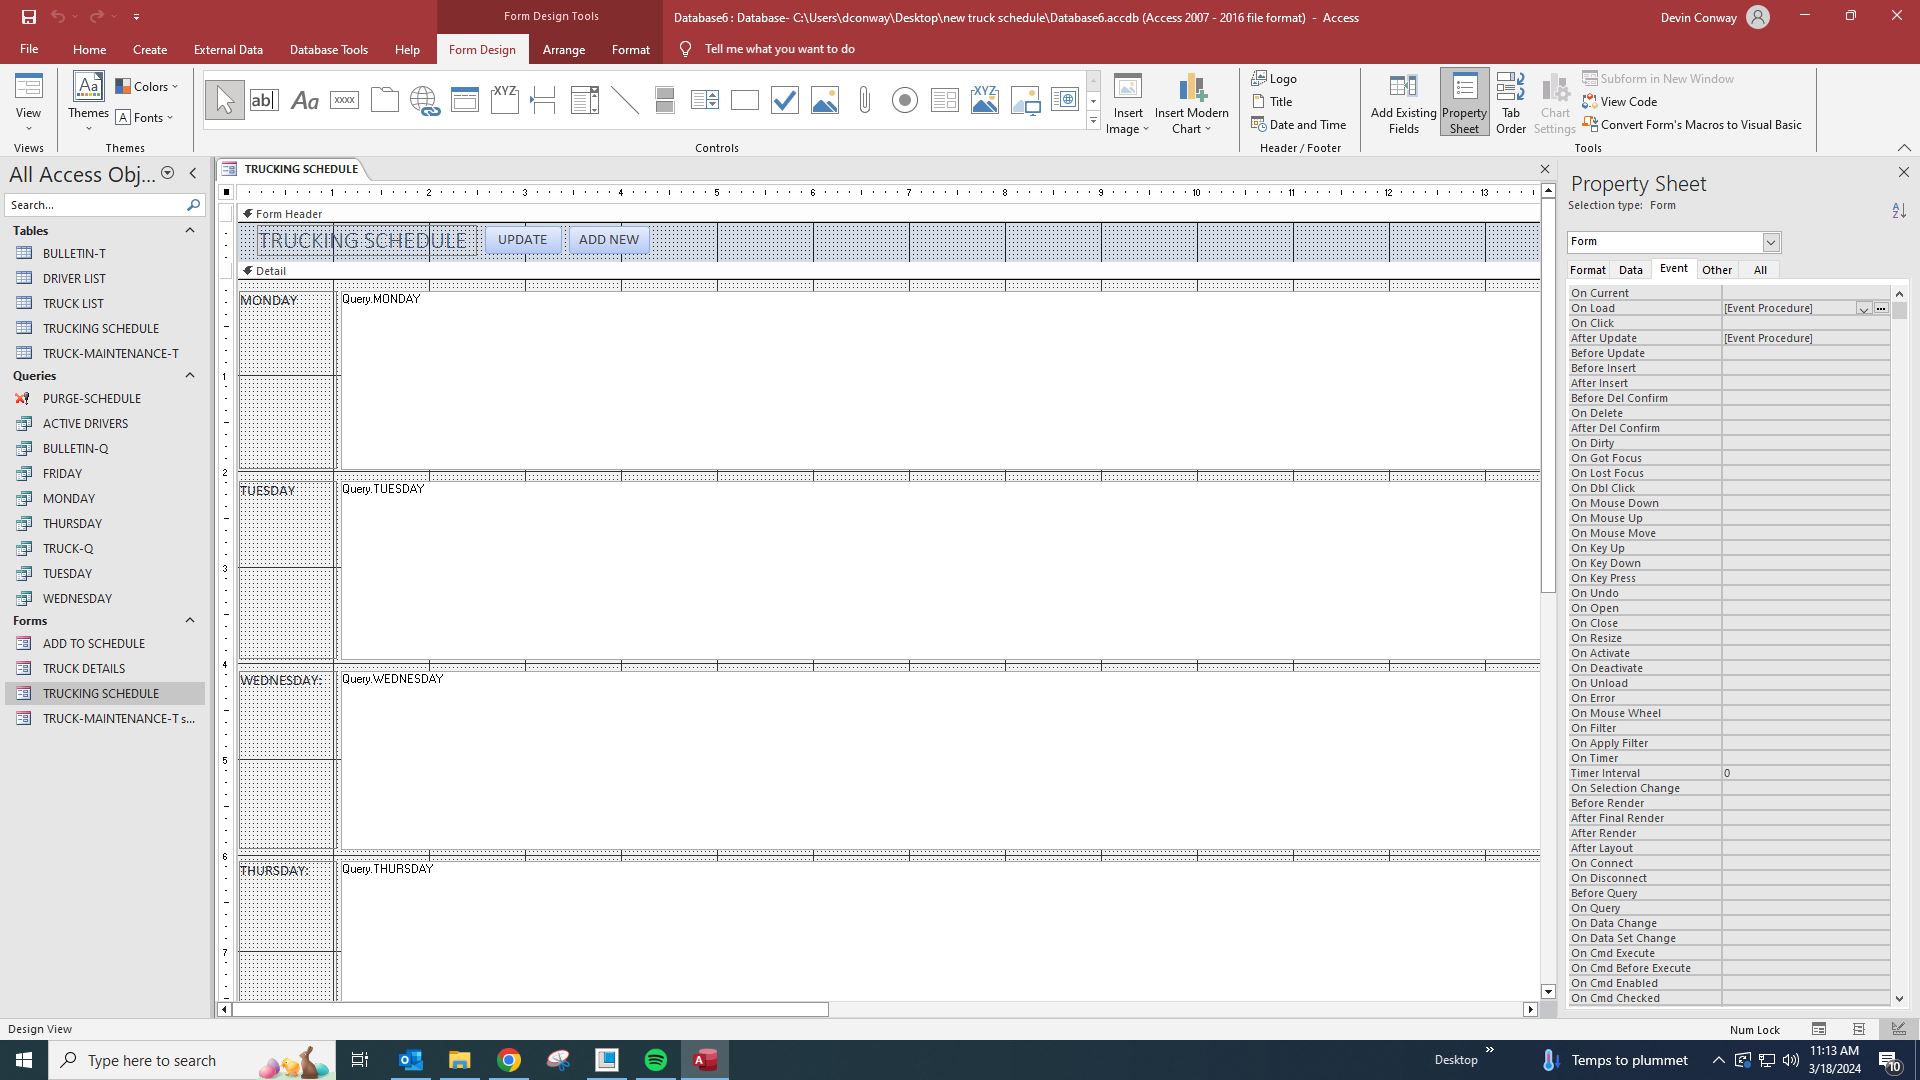The height and width of the screenshot is (1080, 1920).
Task: Select the Option Button control
Action: (x=905, y=100)
